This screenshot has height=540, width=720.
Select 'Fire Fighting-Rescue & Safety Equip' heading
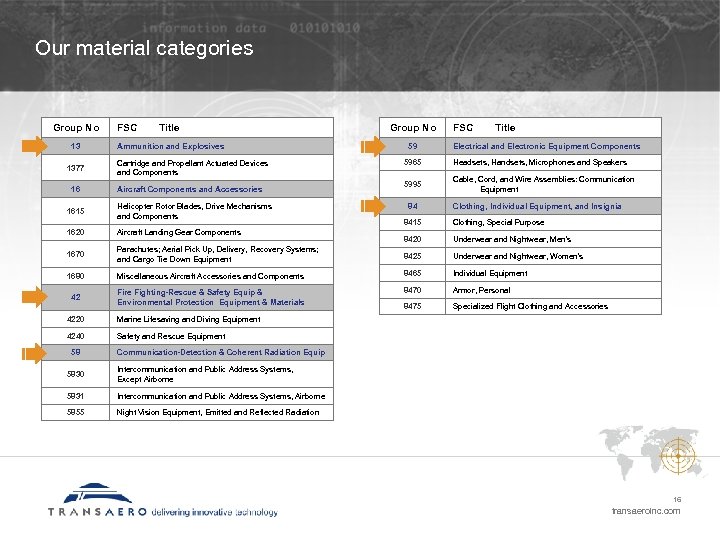(221, 297)
